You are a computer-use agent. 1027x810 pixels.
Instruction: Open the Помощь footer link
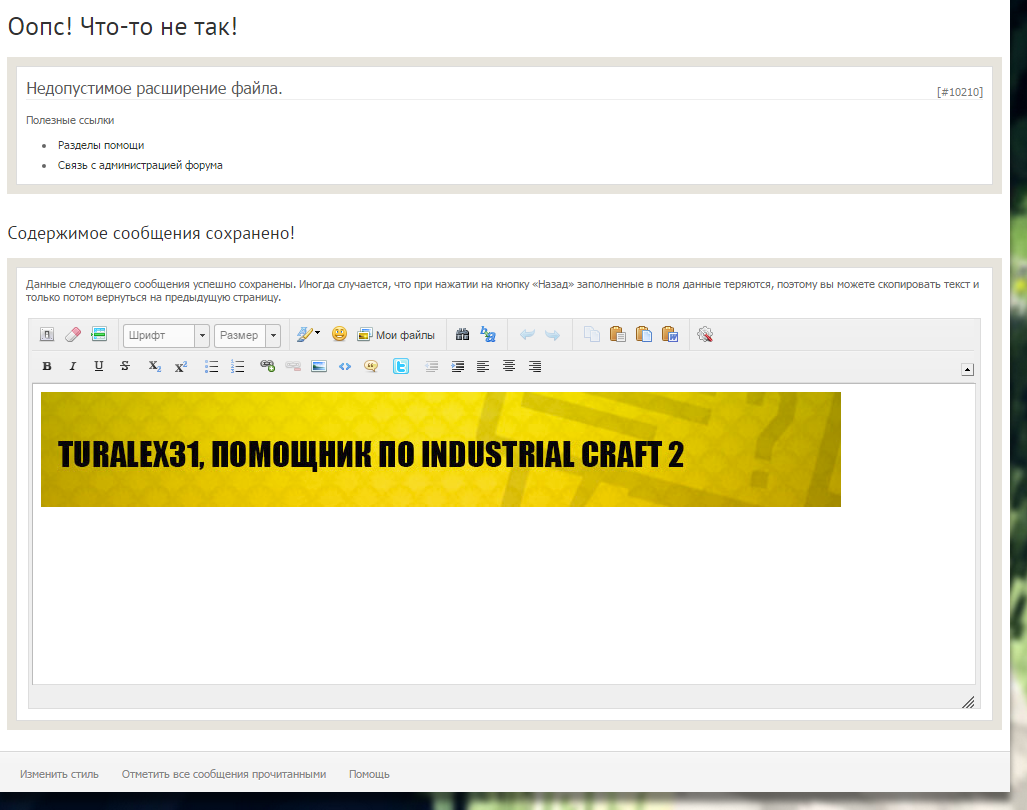[369, 774]
